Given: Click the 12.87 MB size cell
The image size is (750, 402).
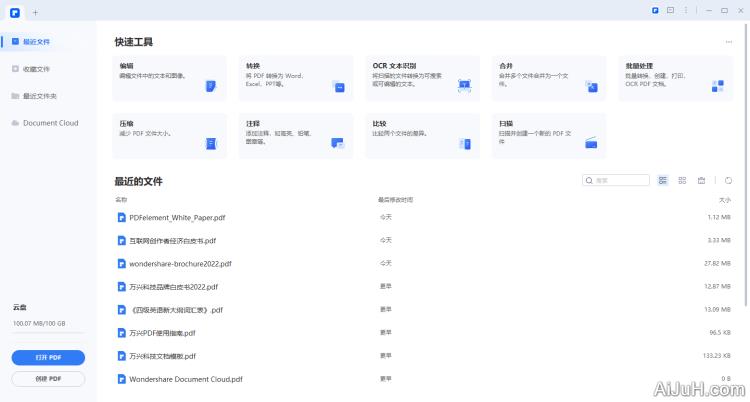Looking at the screenshot, I should pos(717,287).
